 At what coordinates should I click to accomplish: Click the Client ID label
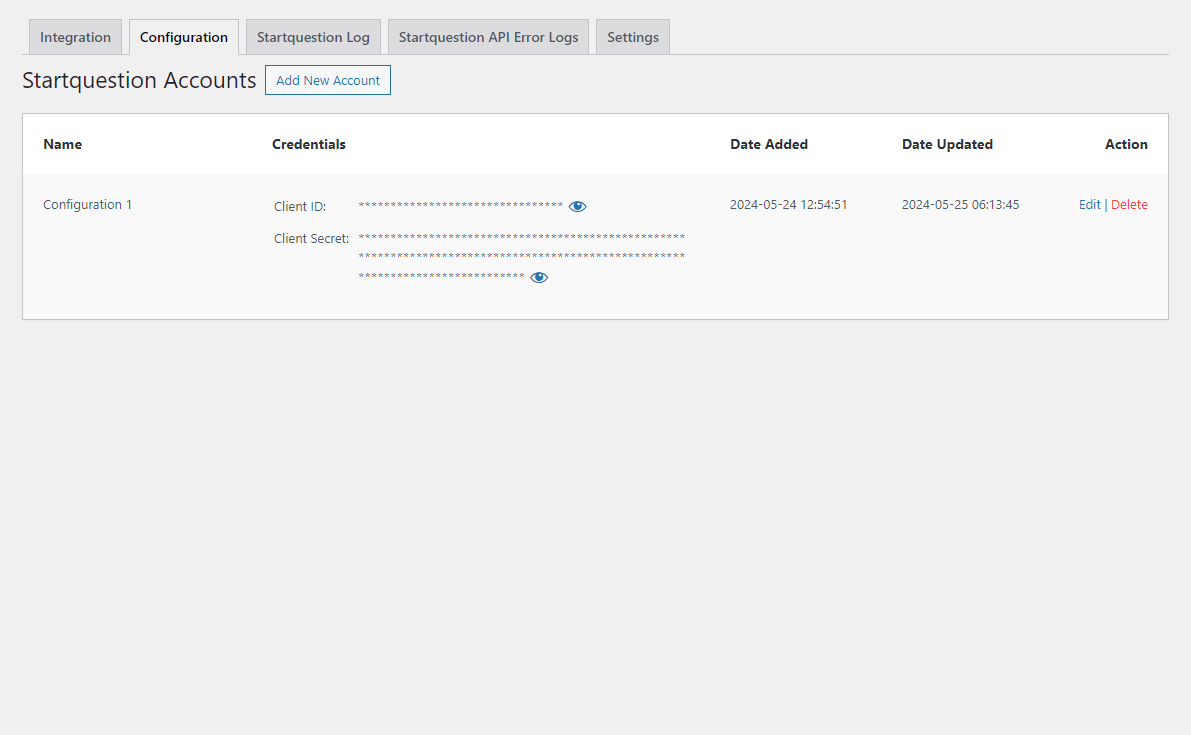[x=300, y=207]
